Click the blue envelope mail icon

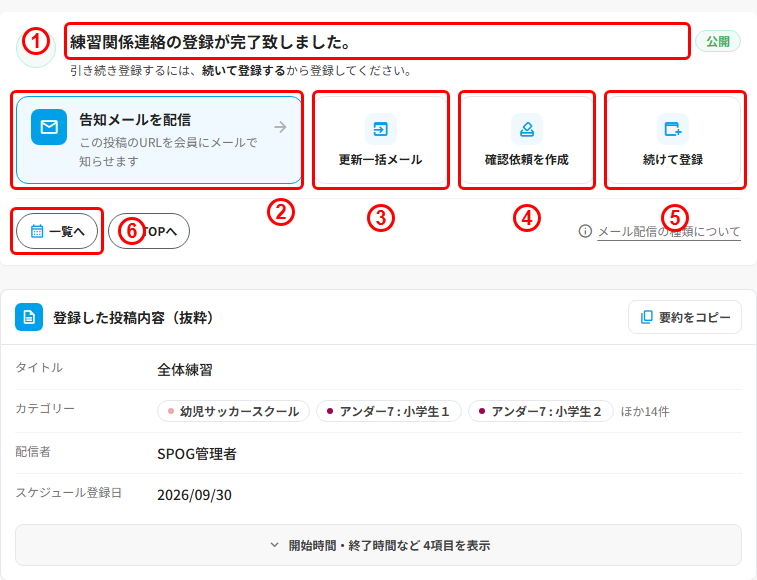click(x=49, y=127)
